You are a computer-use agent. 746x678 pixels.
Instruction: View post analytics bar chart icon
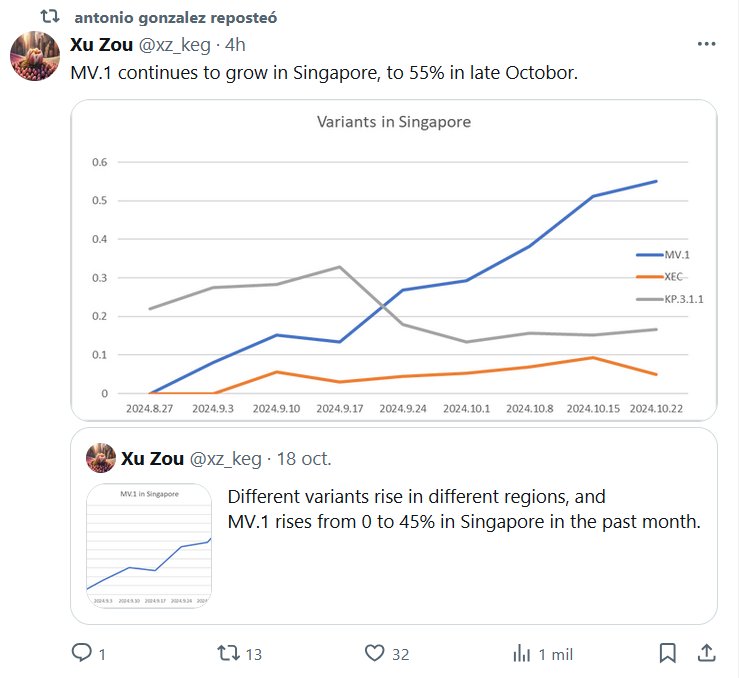click(521, 653)
